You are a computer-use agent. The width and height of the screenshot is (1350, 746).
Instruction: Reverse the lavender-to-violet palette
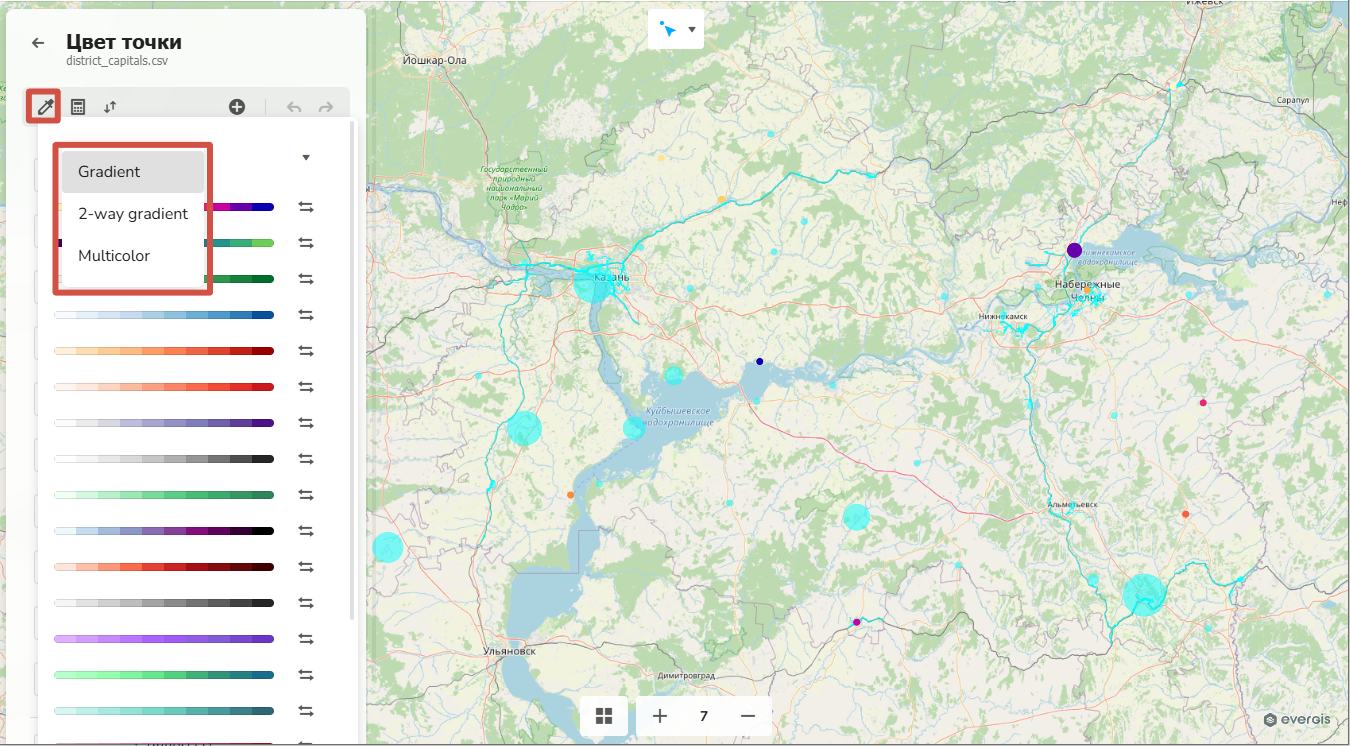pyautogui.click(x=306, y=639)
